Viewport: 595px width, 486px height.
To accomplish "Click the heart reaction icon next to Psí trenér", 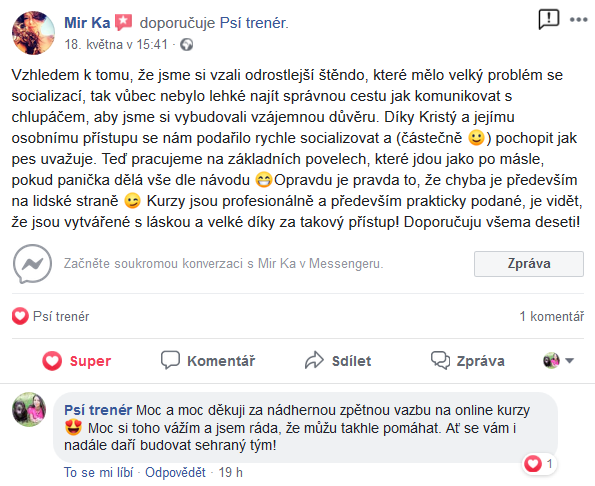I will coord(20,316).
